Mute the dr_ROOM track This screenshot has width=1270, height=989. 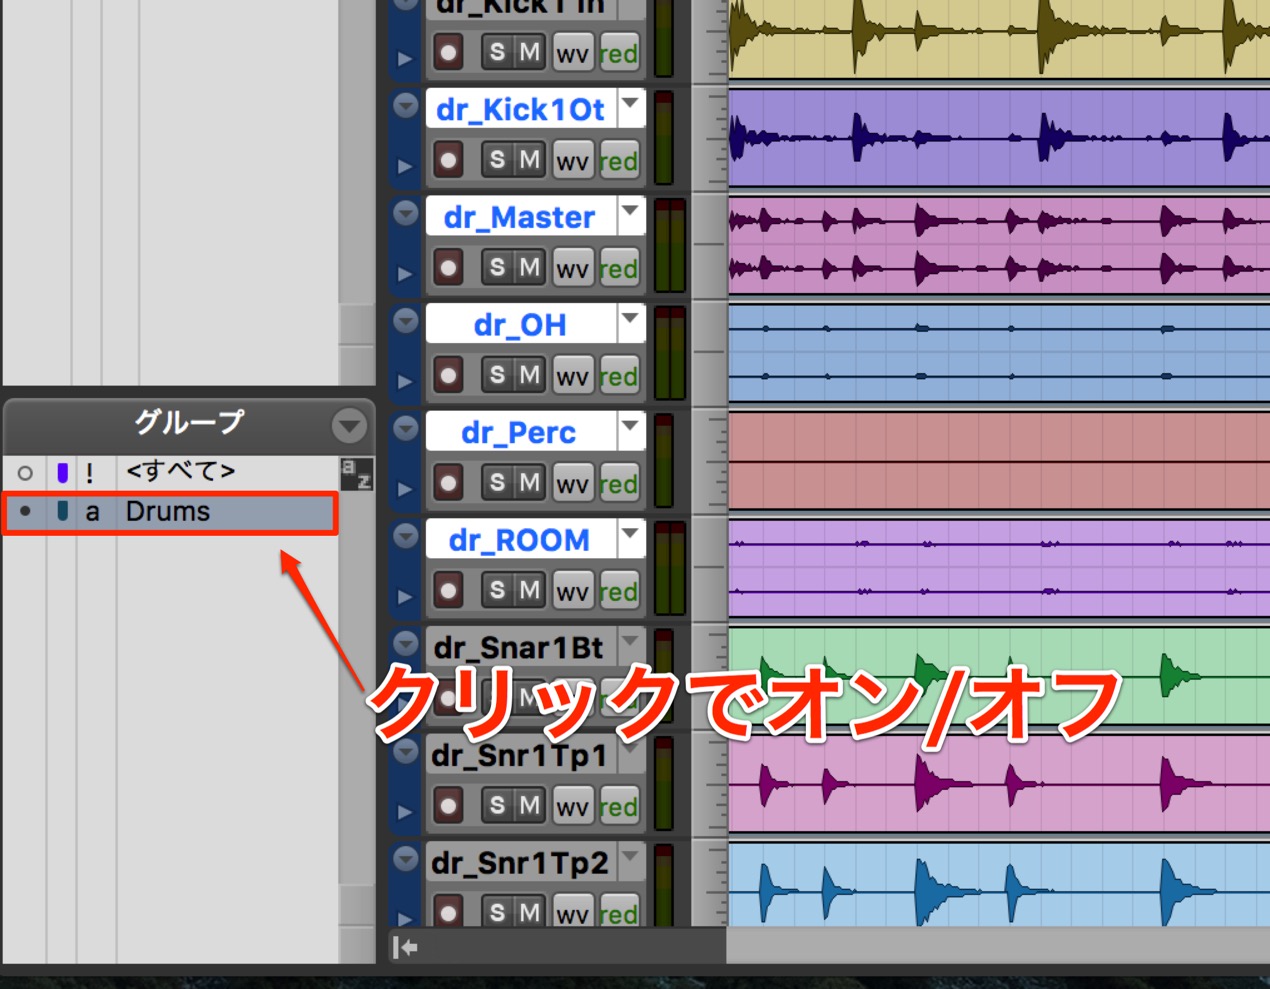529,591
